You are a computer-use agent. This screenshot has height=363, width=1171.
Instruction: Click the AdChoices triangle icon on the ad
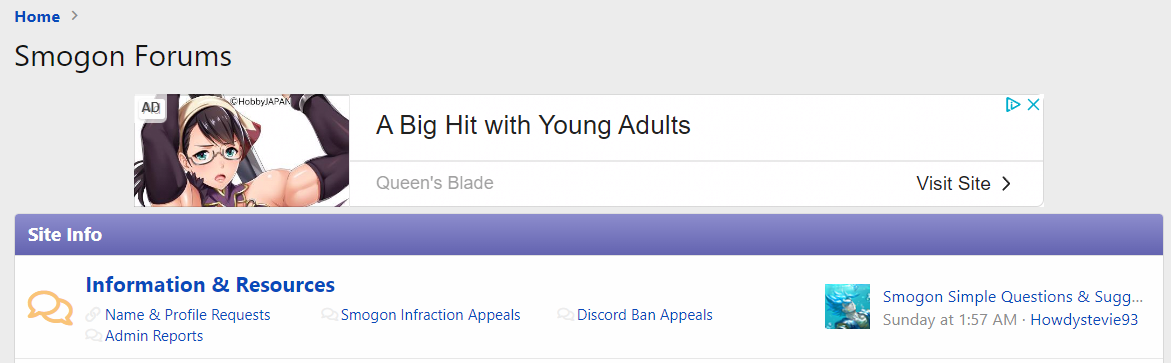pos(1013,105)
